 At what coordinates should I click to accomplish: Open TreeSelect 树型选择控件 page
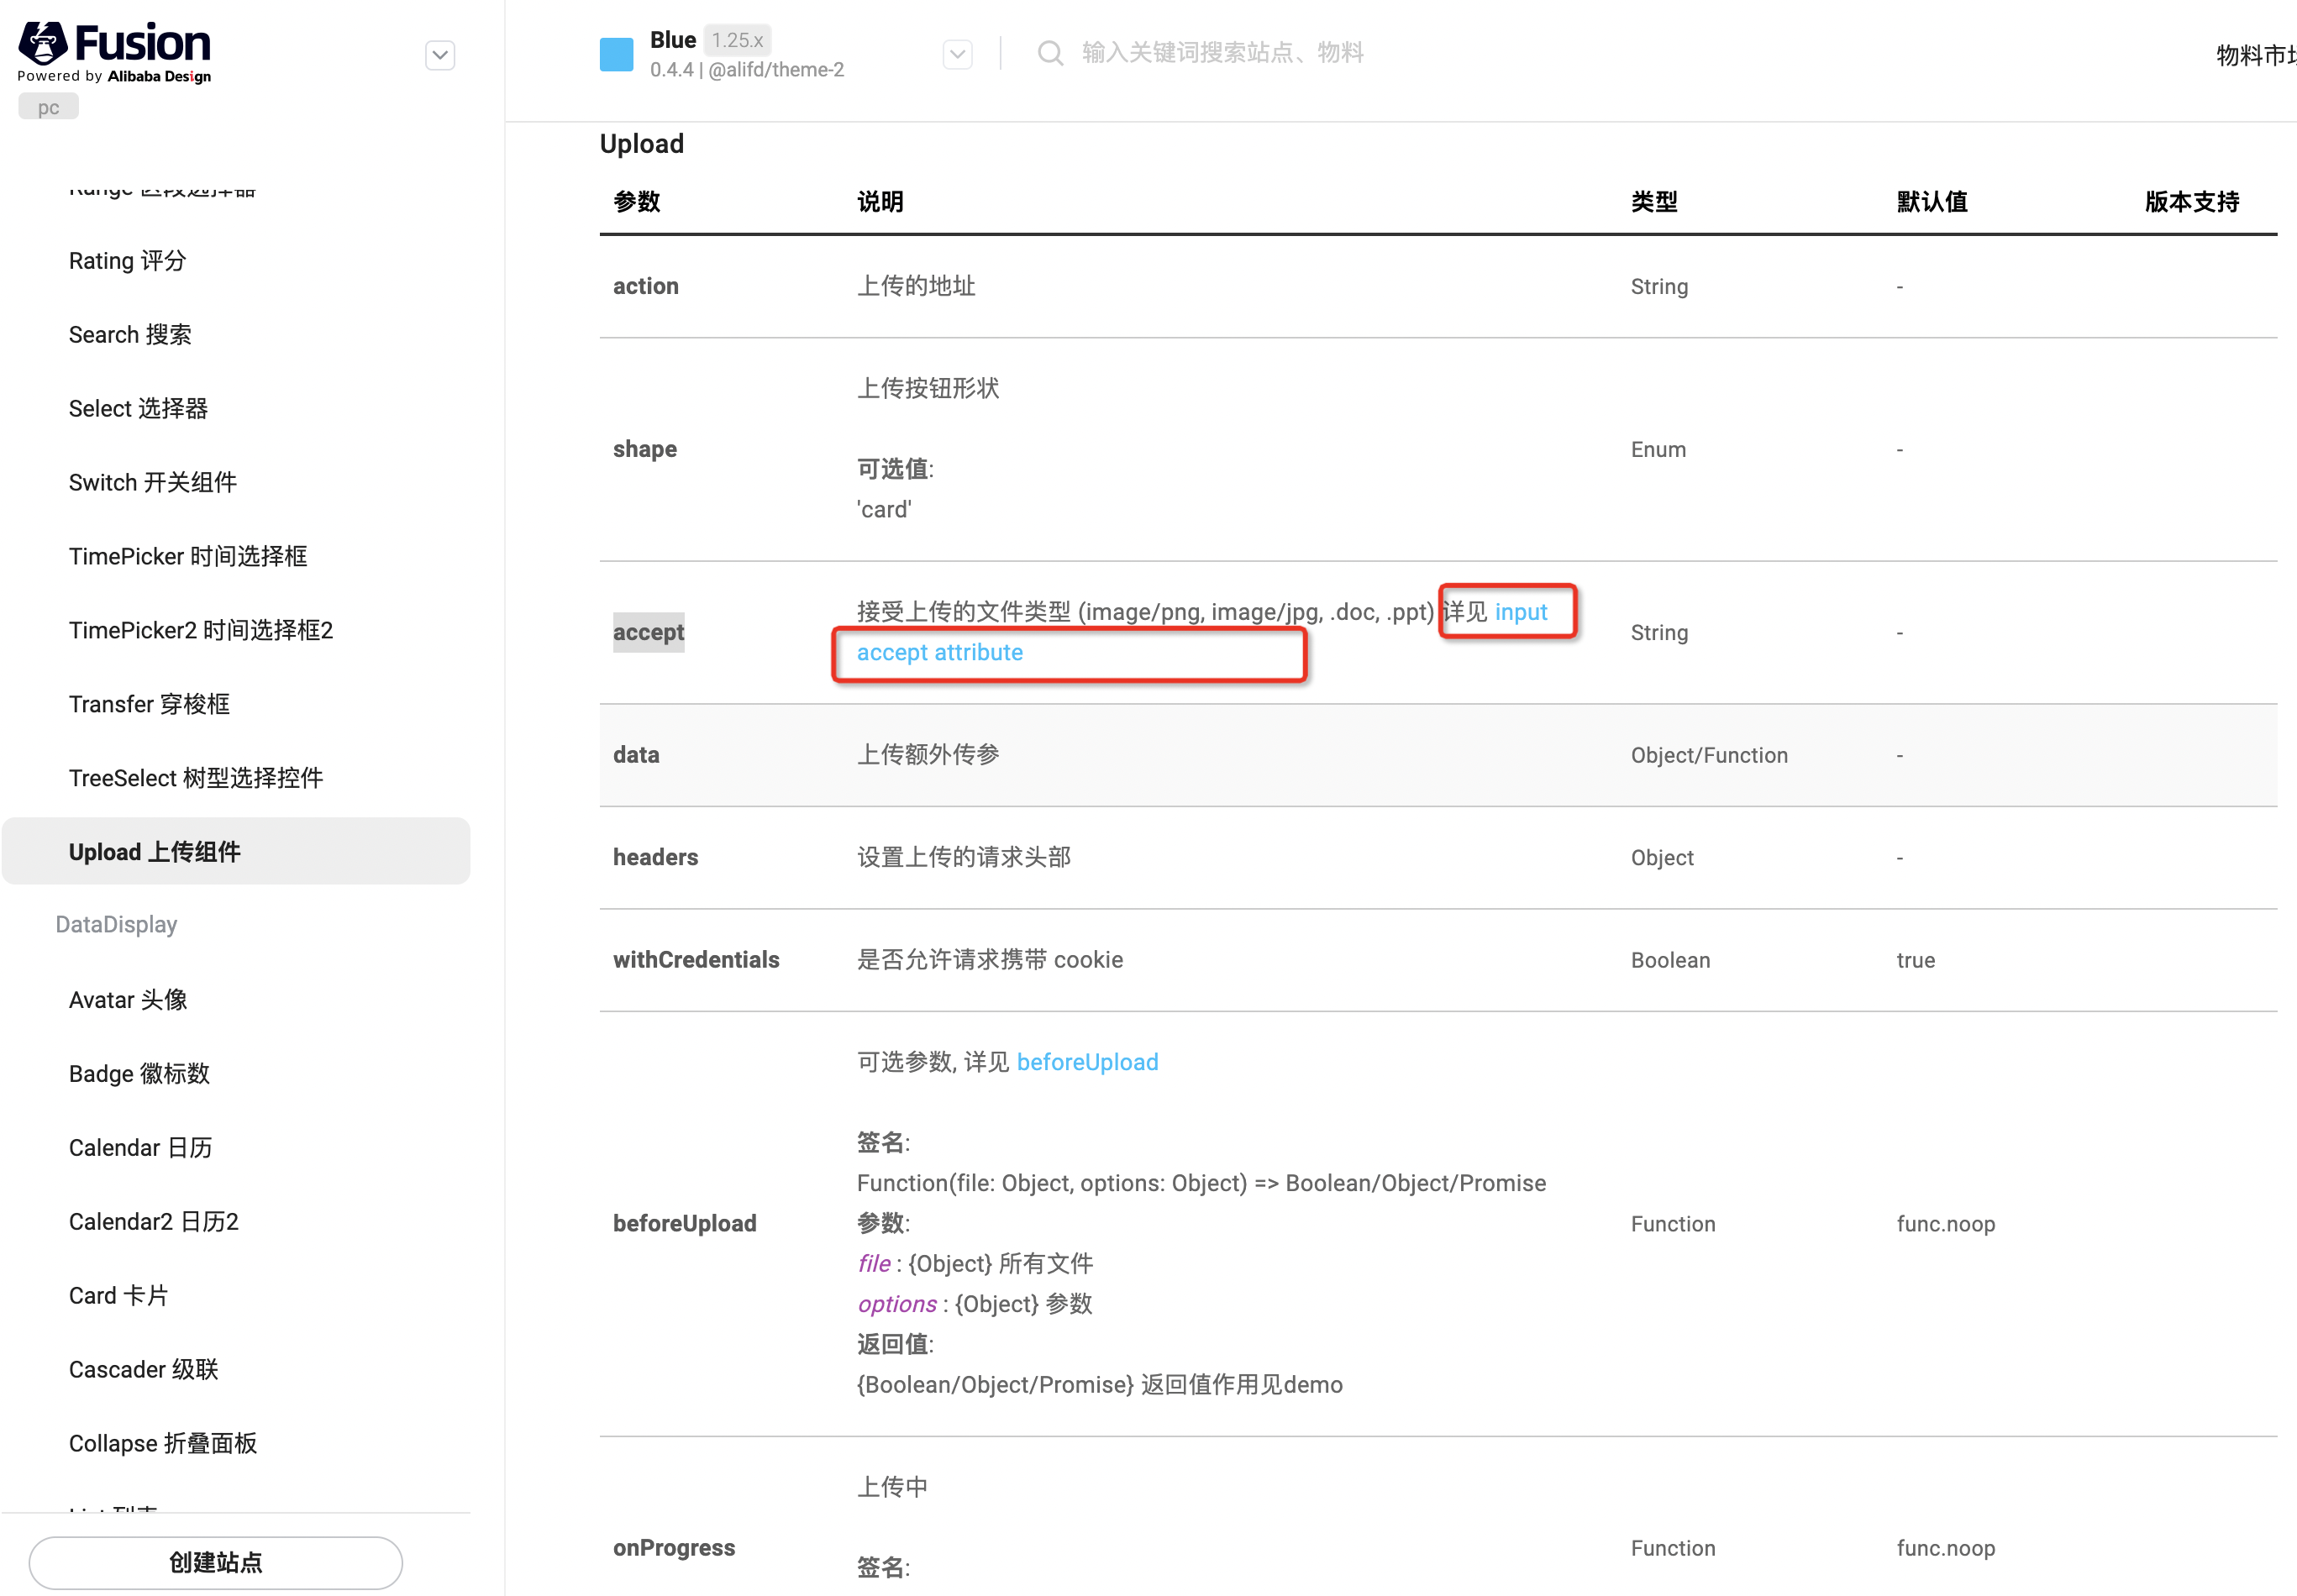(x=195, y=778)
